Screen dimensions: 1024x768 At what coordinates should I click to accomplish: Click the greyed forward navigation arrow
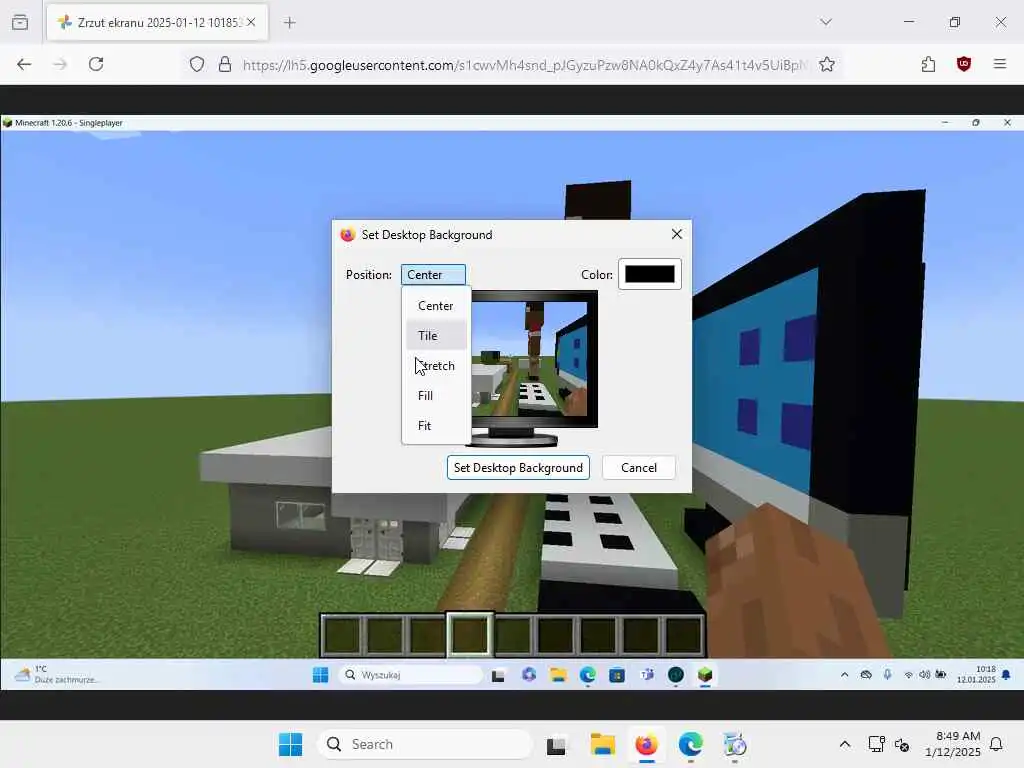click(60, 64)
